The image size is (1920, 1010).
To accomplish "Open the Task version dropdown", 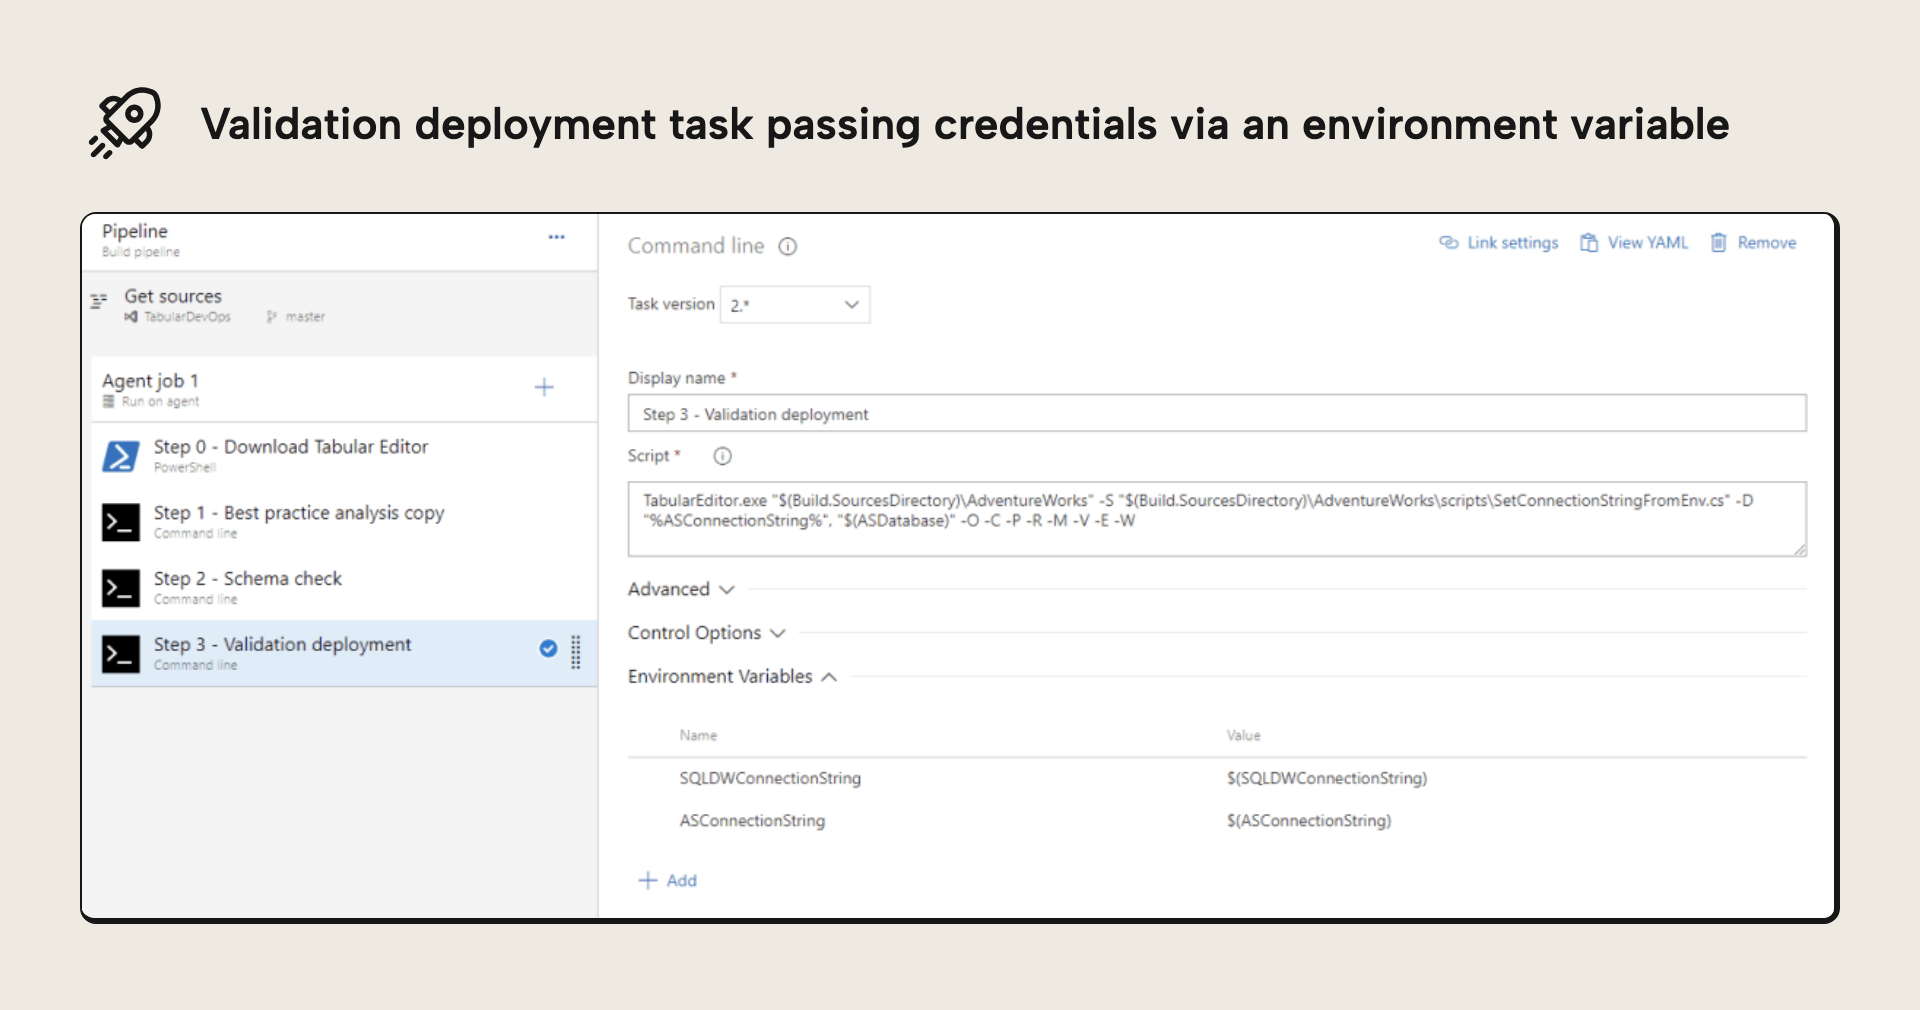I will 795,304.
